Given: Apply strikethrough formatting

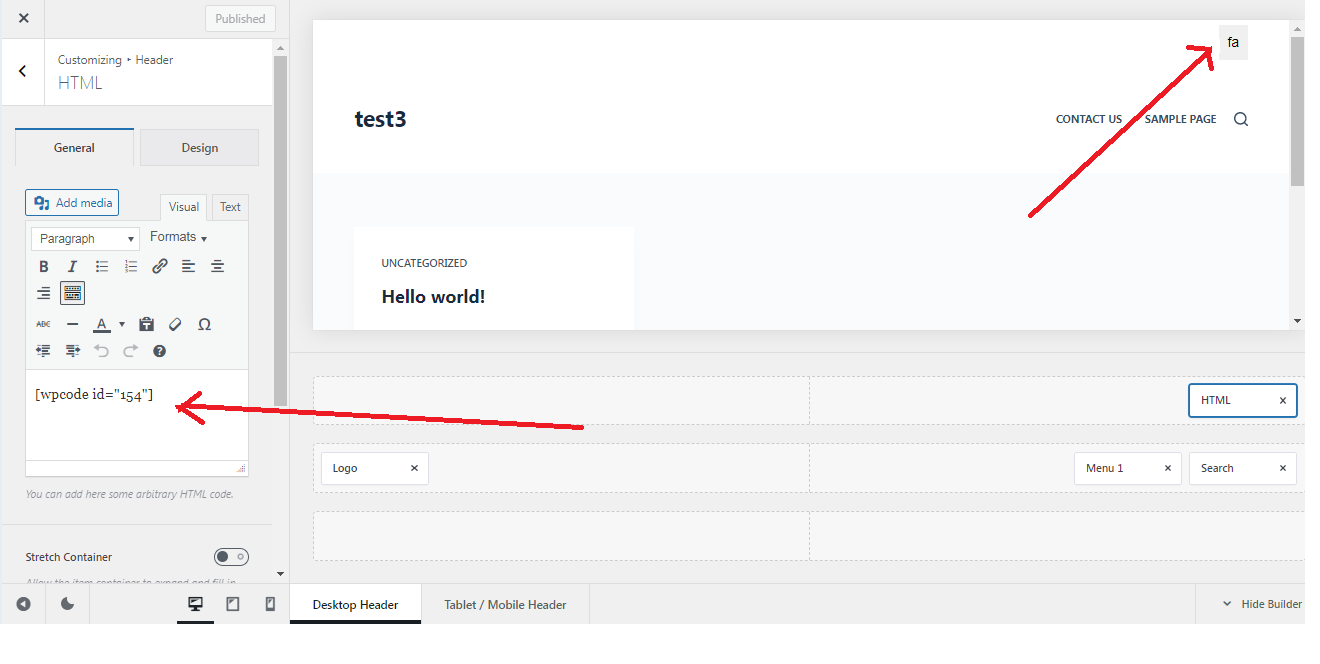Looking at the screenshot, I should coord(44,324).
